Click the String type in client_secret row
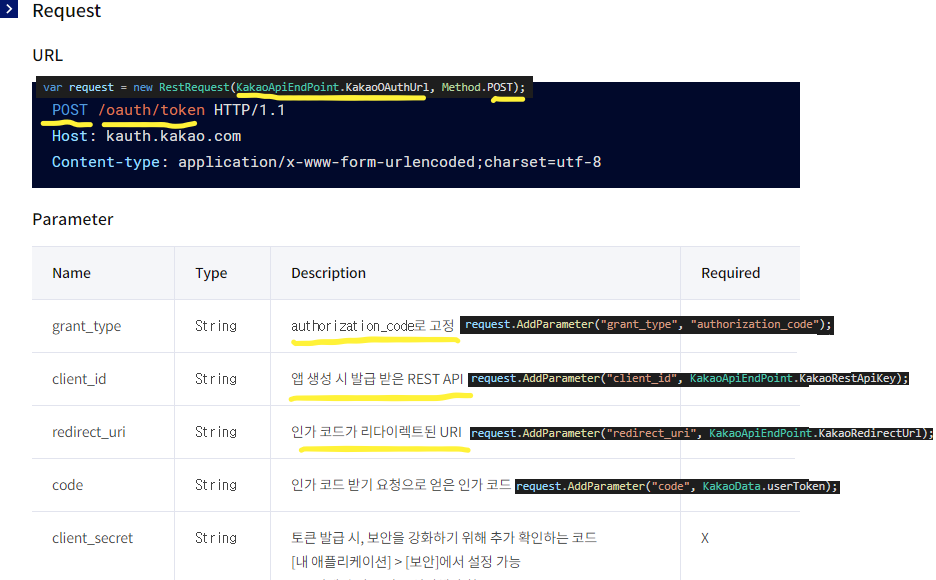Viewport: 936px width, 580px height. coord(216,538)
